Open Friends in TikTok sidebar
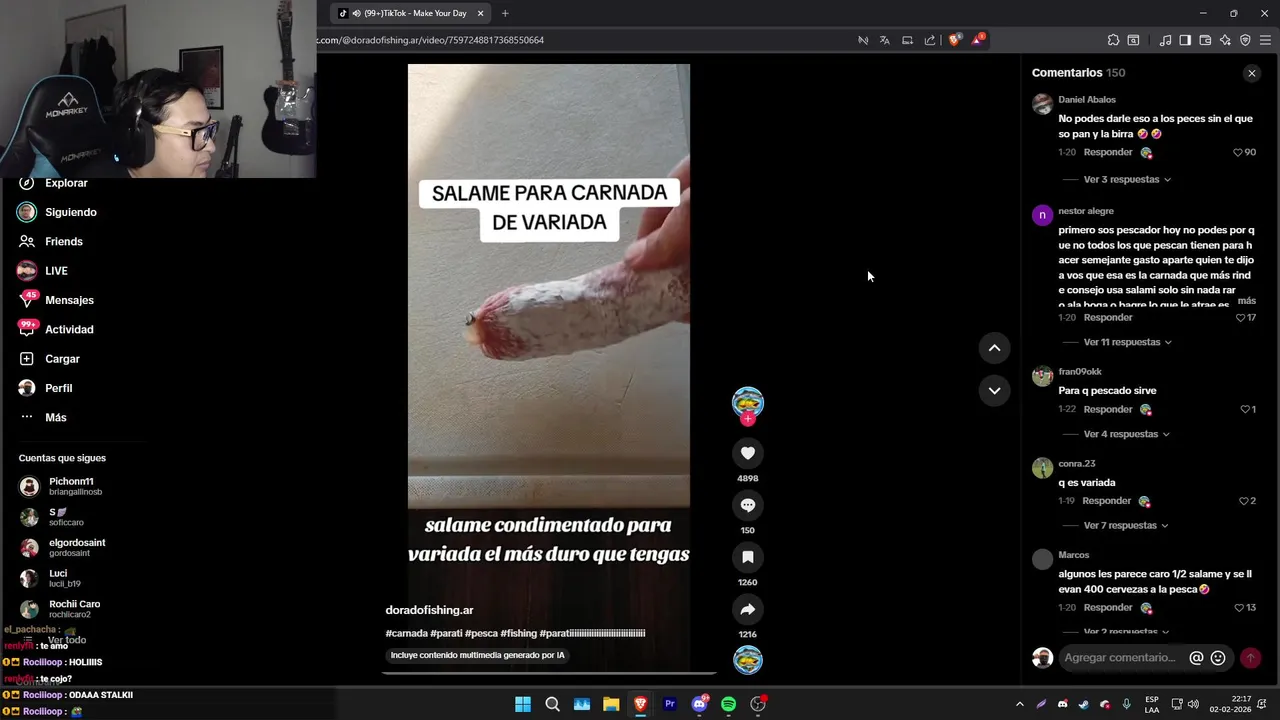 (64, 241)
